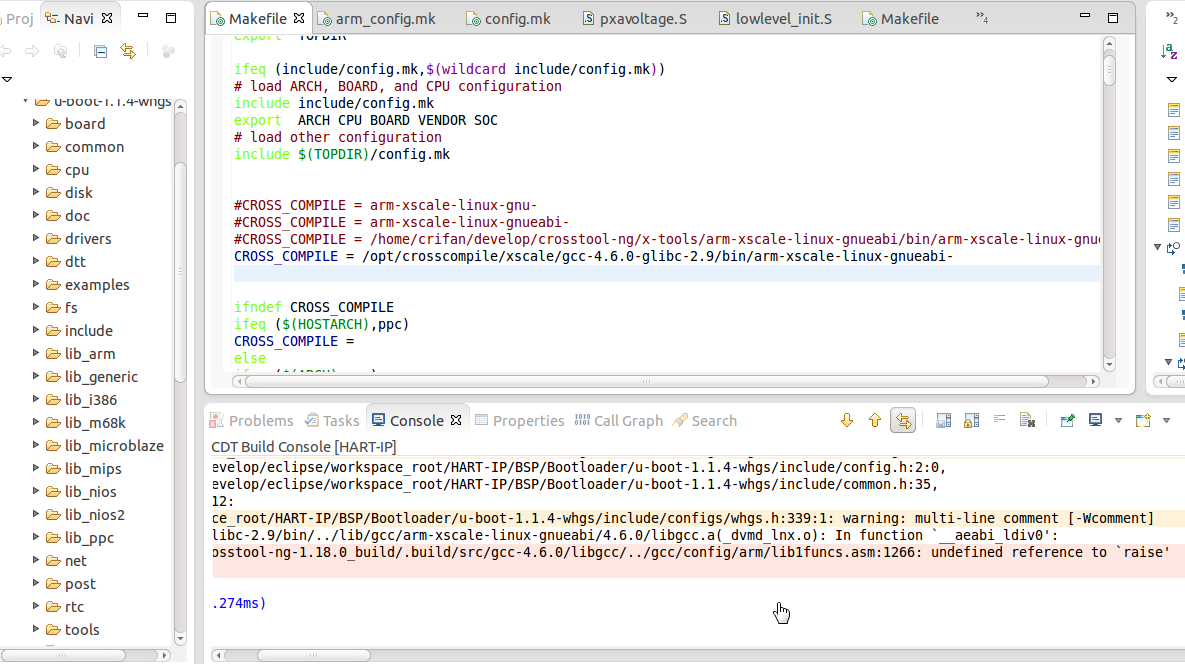
Task: Select the include folder
Action: click(88, 331)
